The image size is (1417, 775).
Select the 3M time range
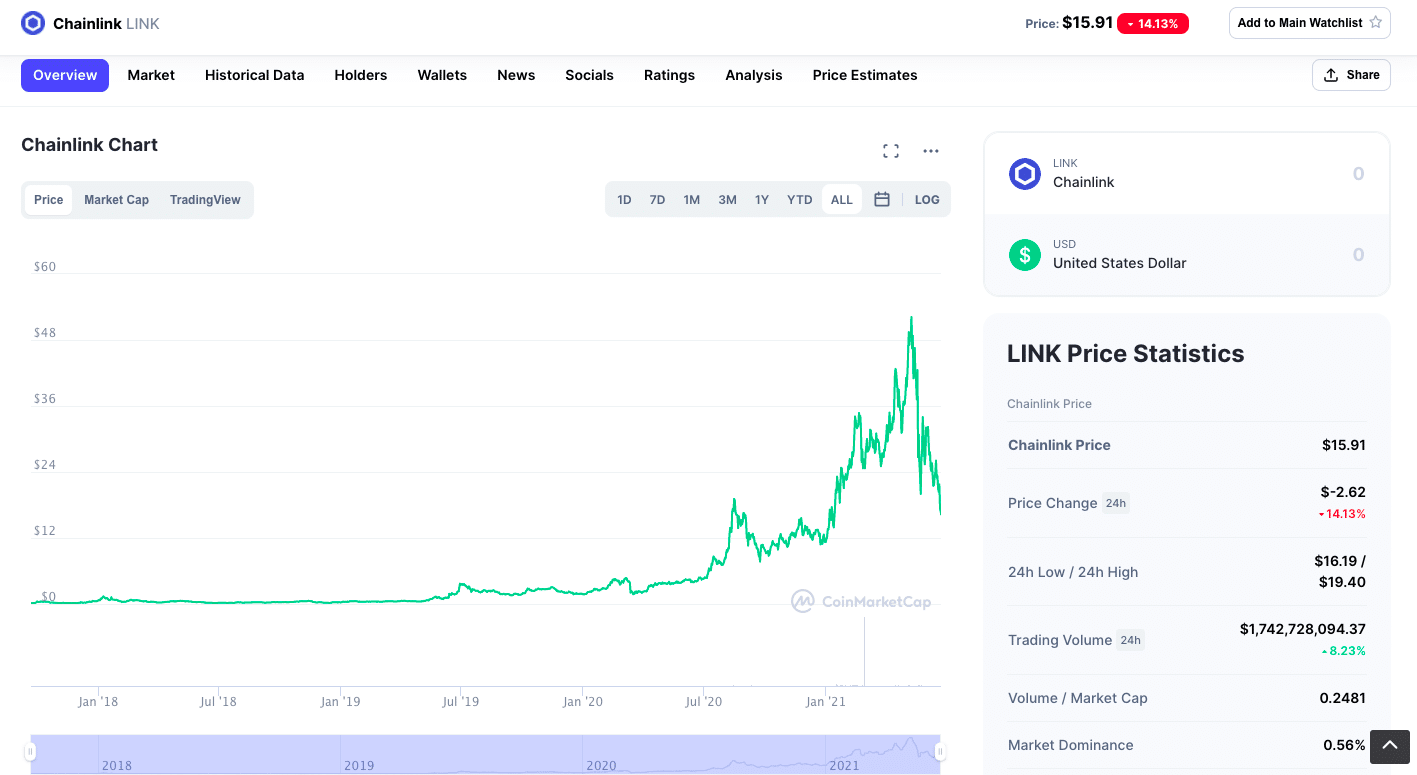pyautogui.click(x=727, y=200)
